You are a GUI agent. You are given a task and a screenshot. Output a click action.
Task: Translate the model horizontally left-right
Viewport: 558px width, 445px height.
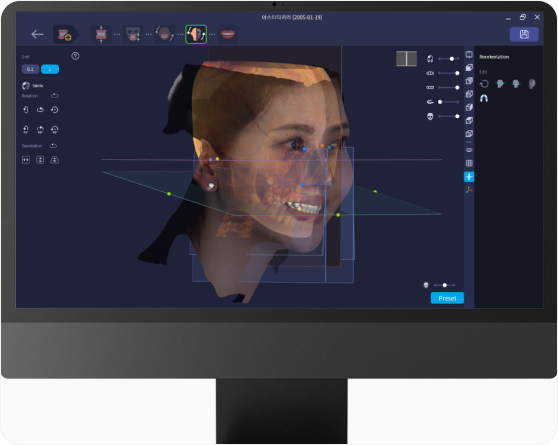(26, 160)
